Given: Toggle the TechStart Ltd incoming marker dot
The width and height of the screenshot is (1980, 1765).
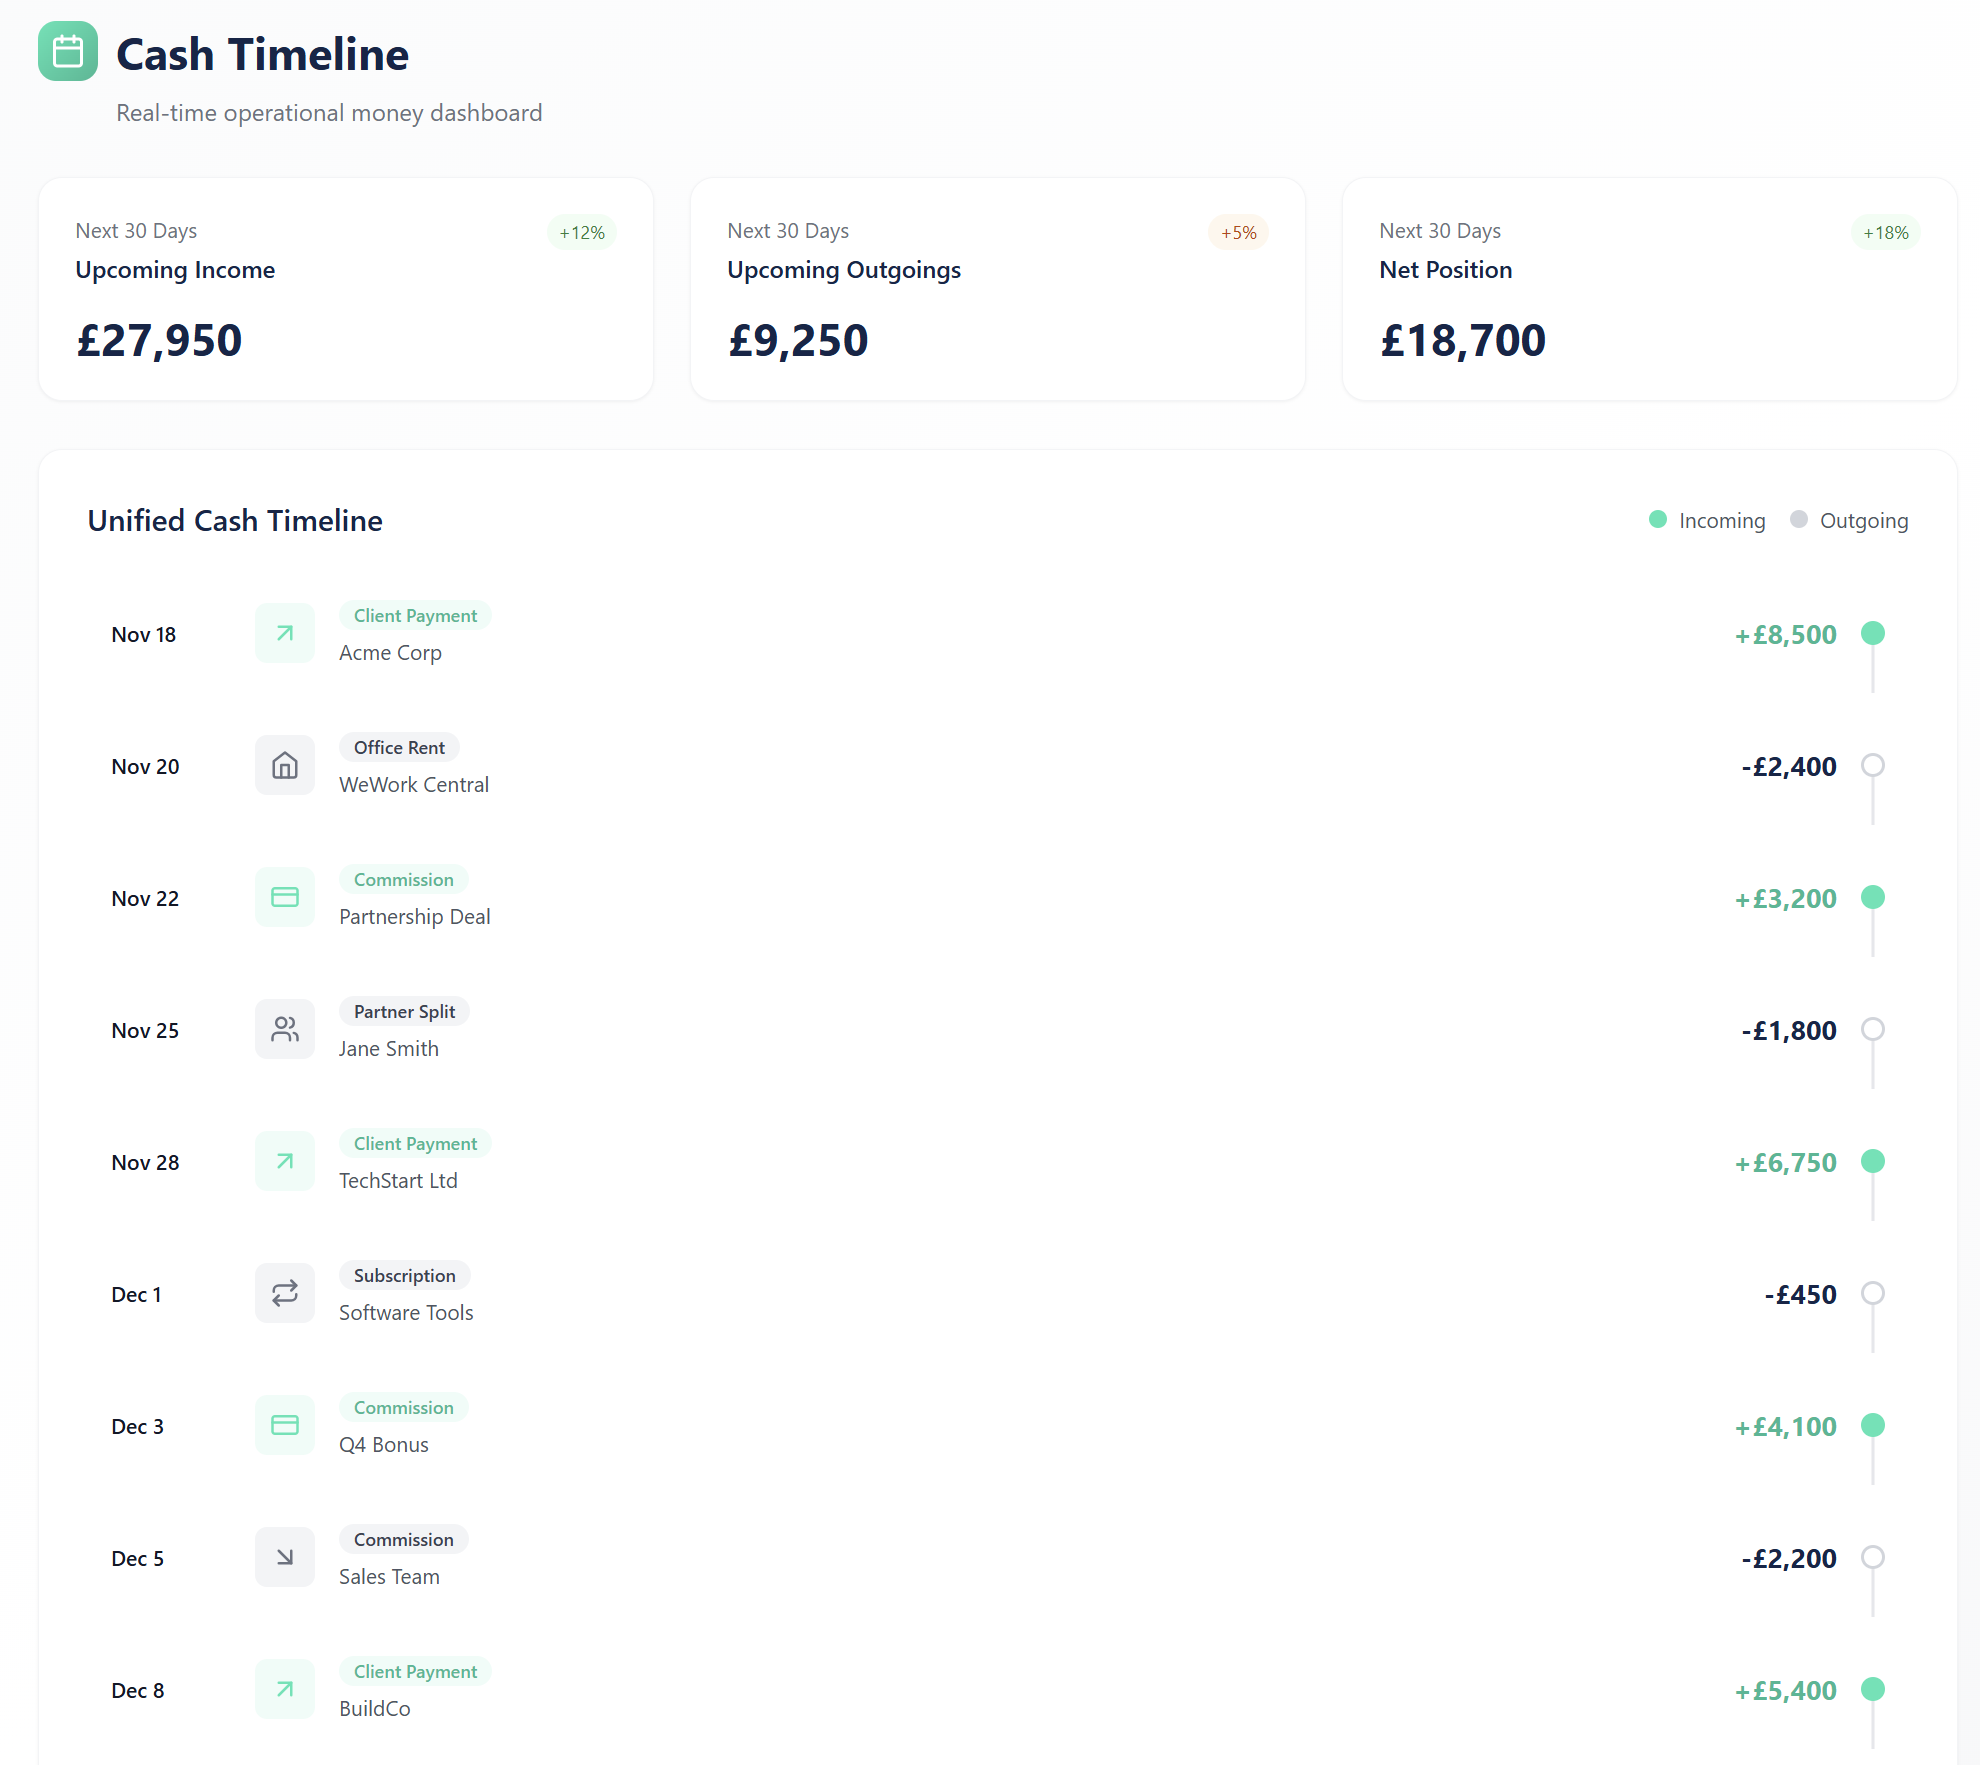Looking at the screenshot, I should click(1873, 1161).
